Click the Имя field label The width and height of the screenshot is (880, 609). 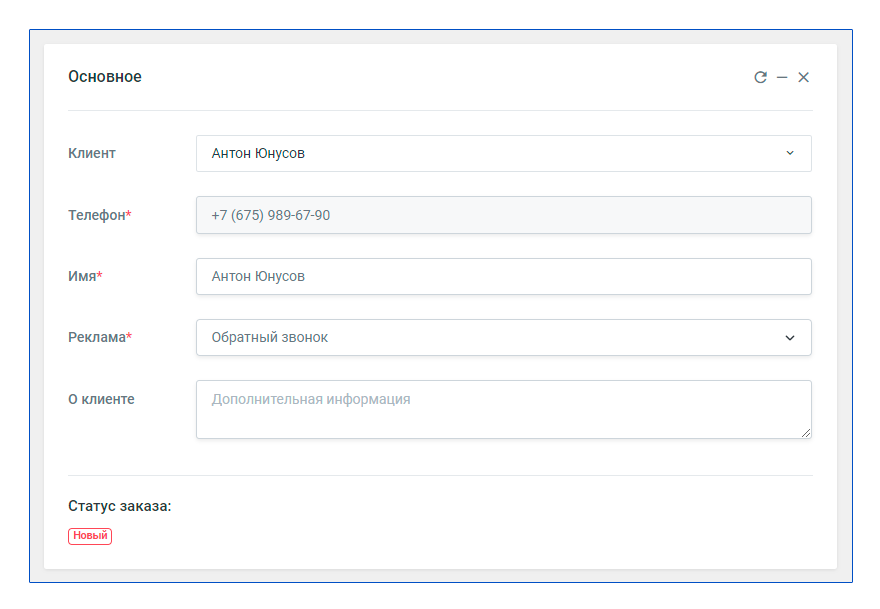[81, 277]
